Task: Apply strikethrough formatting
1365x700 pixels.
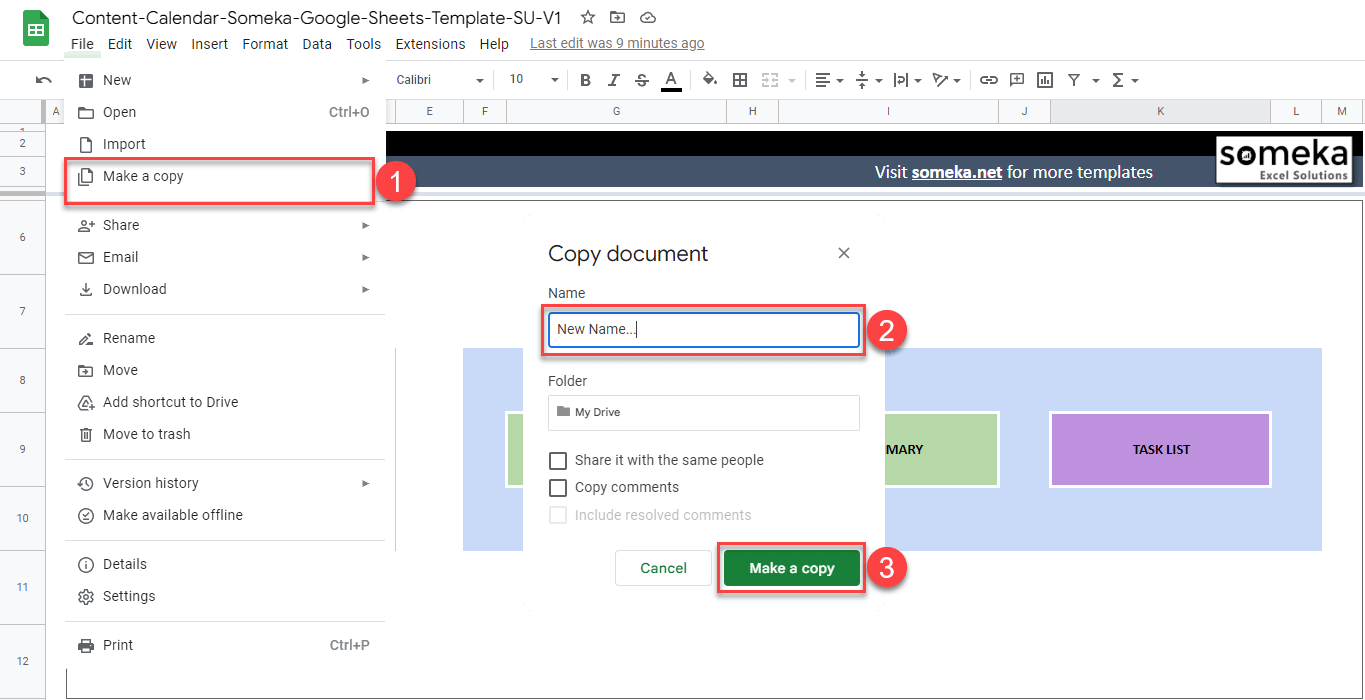Action: pos(642,80)
